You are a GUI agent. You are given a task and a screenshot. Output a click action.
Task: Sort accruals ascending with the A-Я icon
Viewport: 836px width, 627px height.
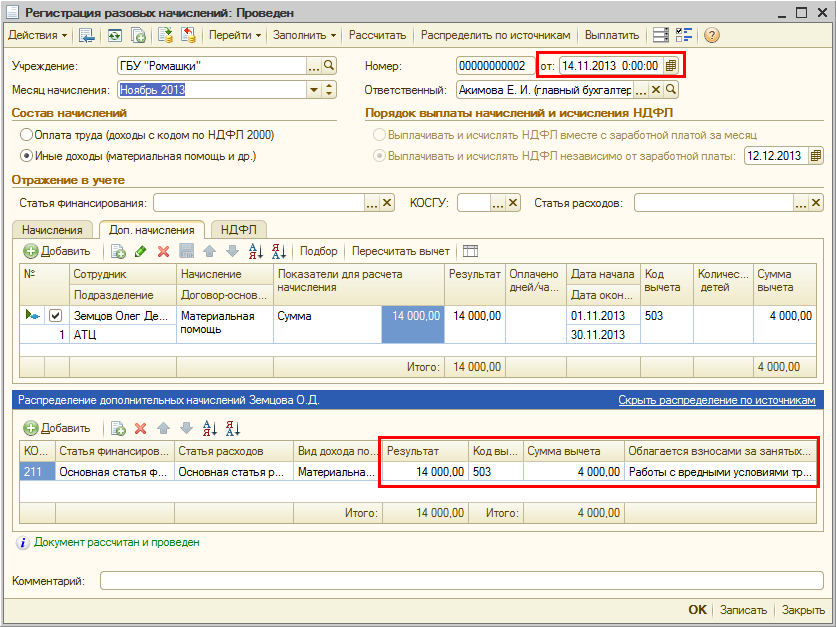coord(255,251)
